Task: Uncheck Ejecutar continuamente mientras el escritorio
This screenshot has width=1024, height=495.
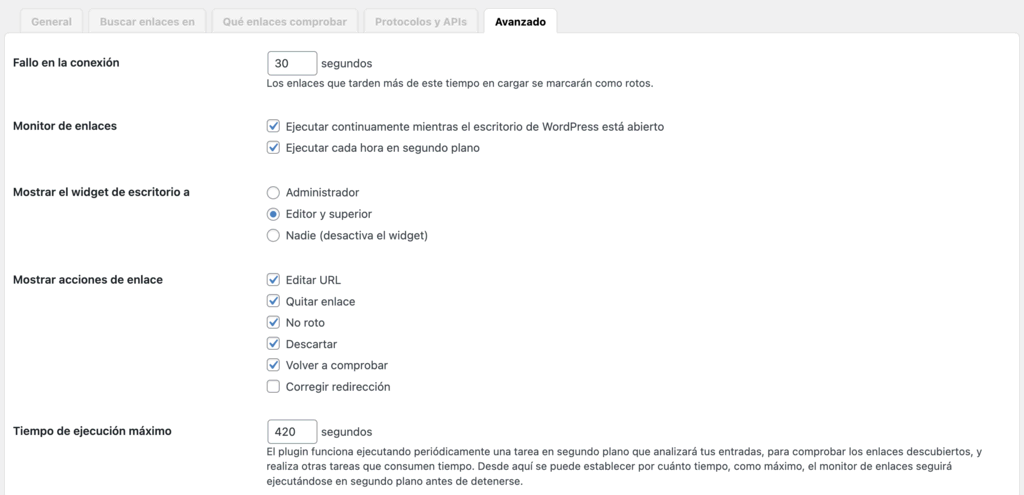Action: click(x=273, y=127)
